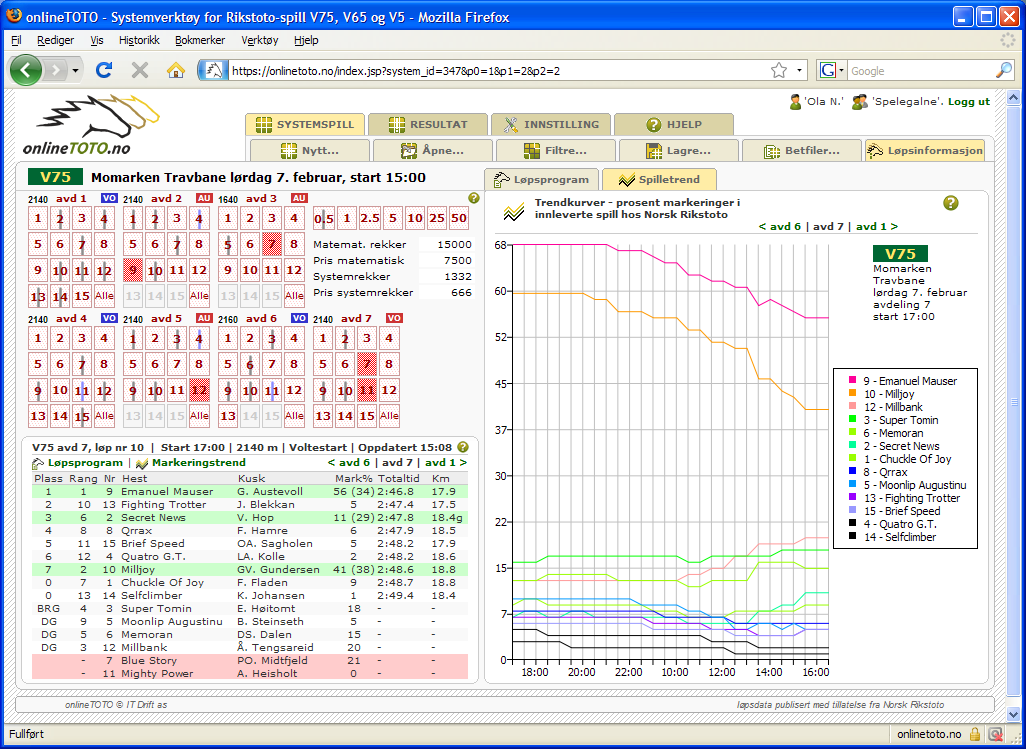Image resolution: width=1026 pixels, height=749 pixels.
Task: Click the Nytt... button
Action: (x=310, y=150)
